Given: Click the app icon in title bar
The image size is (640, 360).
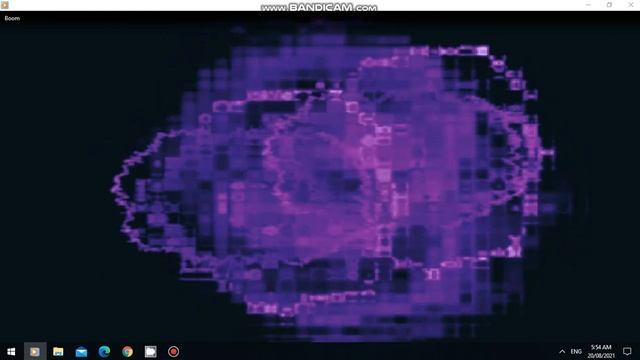Looking at the screenshot, I should (x=5, y=5).
